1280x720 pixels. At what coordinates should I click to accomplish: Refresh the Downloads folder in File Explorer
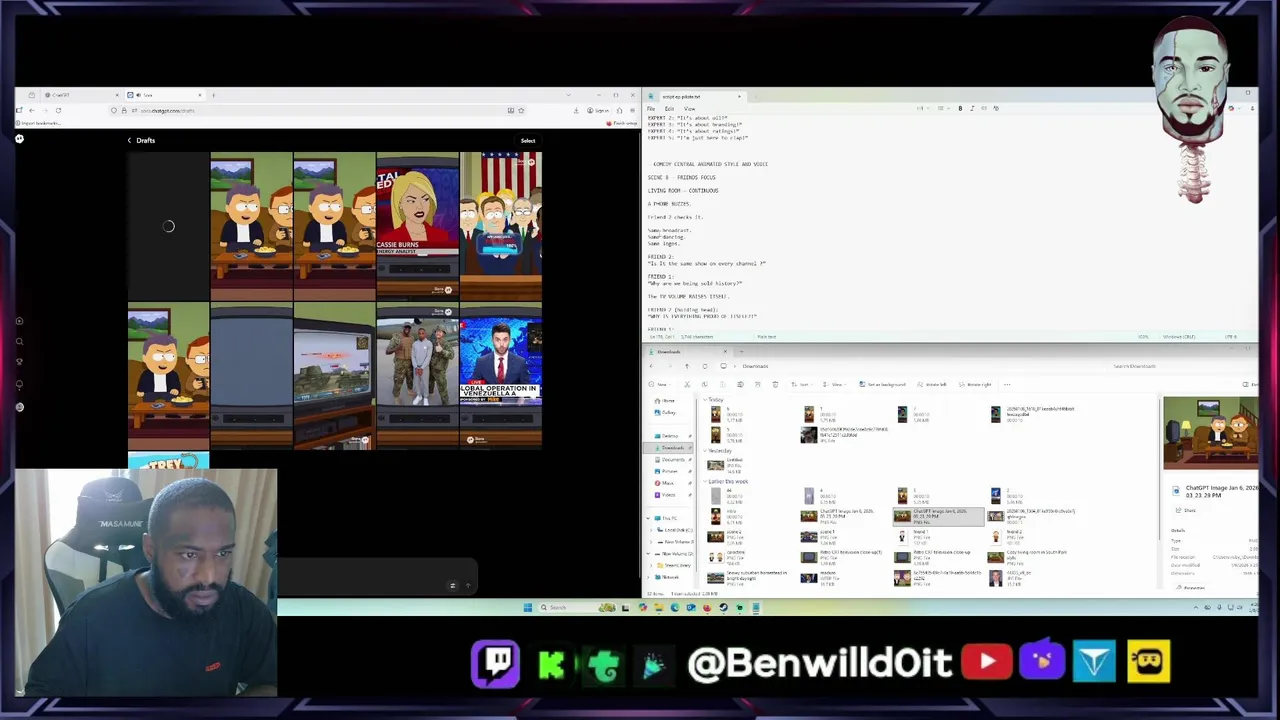[x=704, y=366]
